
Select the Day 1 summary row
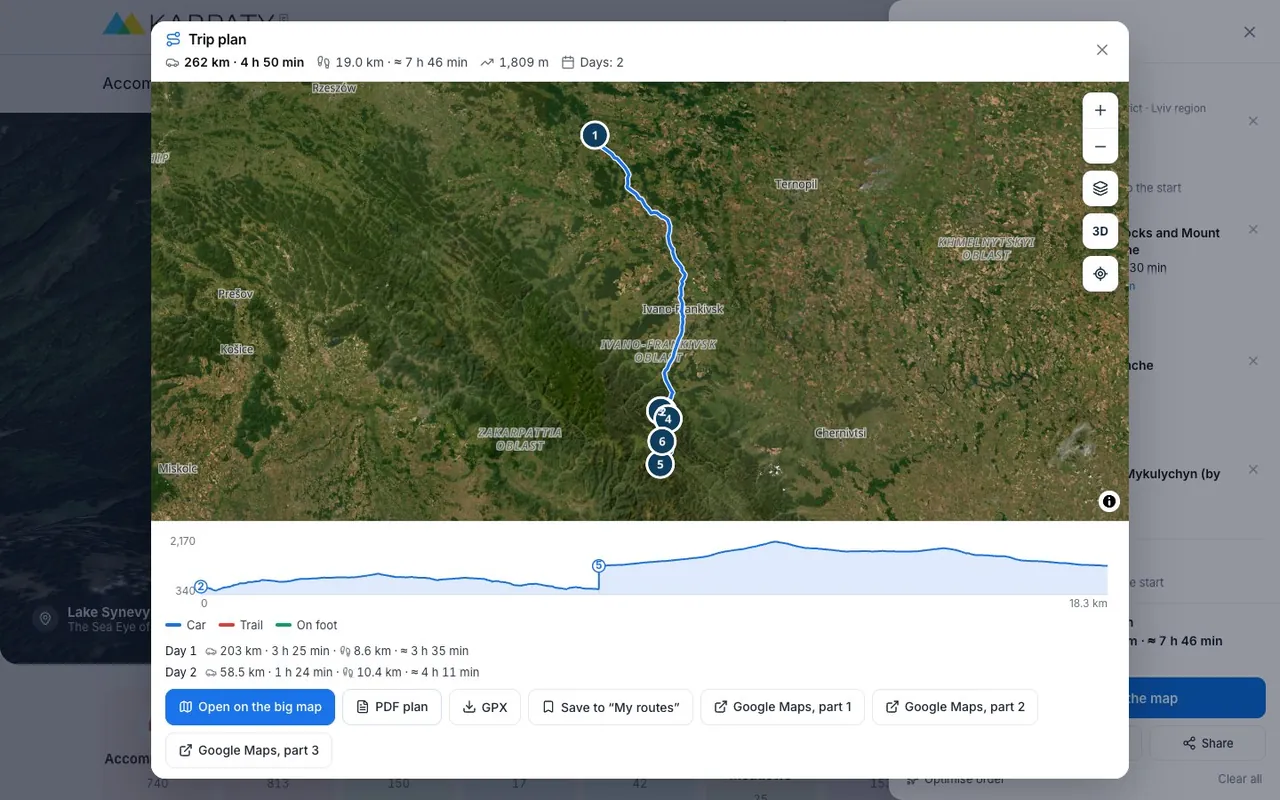[317, 651]
